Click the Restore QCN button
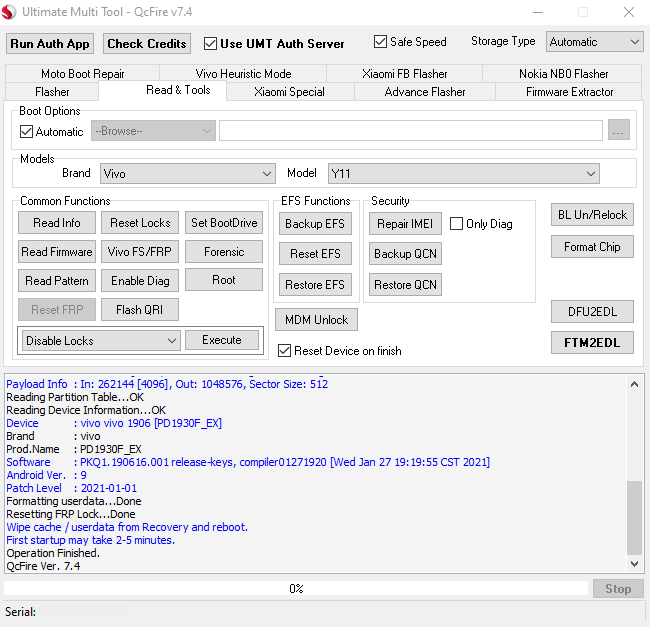The height and width of the screenshot is (627, 650). click(405, 285)
